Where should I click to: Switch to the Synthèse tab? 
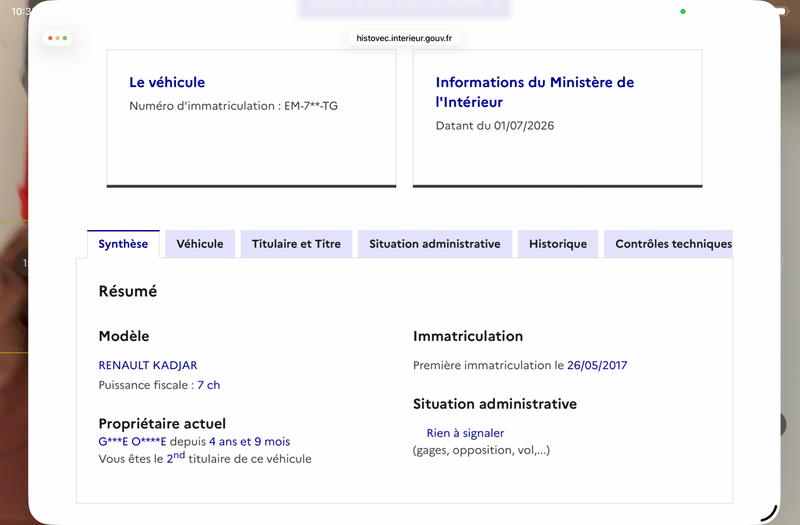[x=123, y=244]
